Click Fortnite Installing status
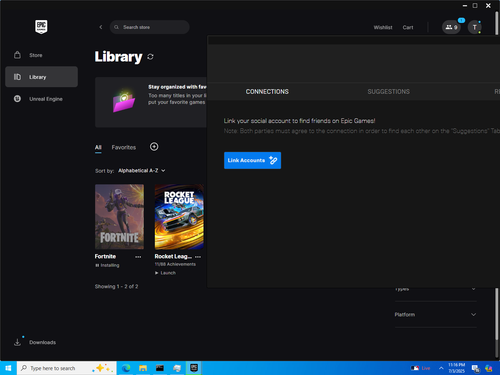This screenshot has width=500, height=375. pyautogui.click(x=107, y=265)
